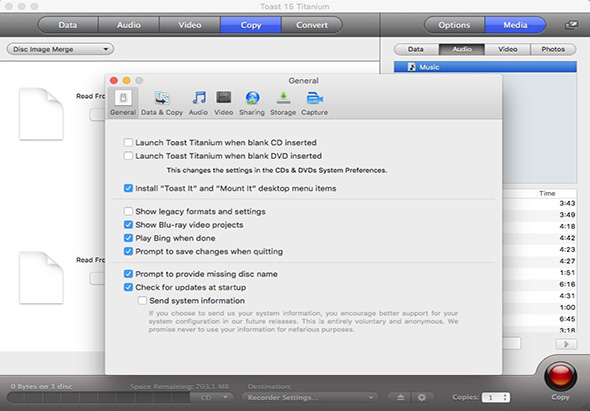The image size is (590, 411).
Task: Click the Copies number field
Action: [491, 397]
